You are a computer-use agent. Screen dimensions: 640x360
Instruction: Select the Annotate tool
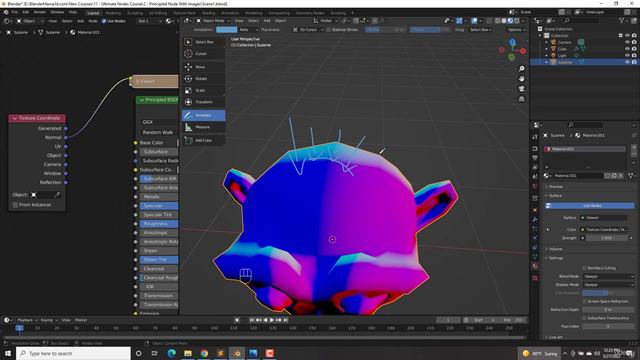tap(203, 115)
